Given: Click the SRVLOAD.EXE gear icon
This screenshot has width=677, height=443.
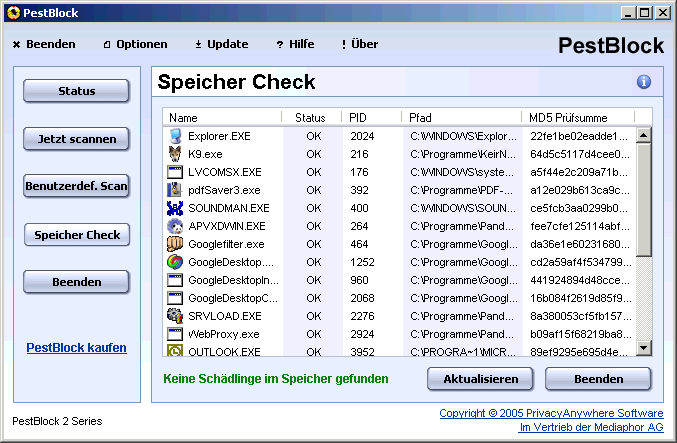Looking at the screenshot, I should tap(175, 316).
